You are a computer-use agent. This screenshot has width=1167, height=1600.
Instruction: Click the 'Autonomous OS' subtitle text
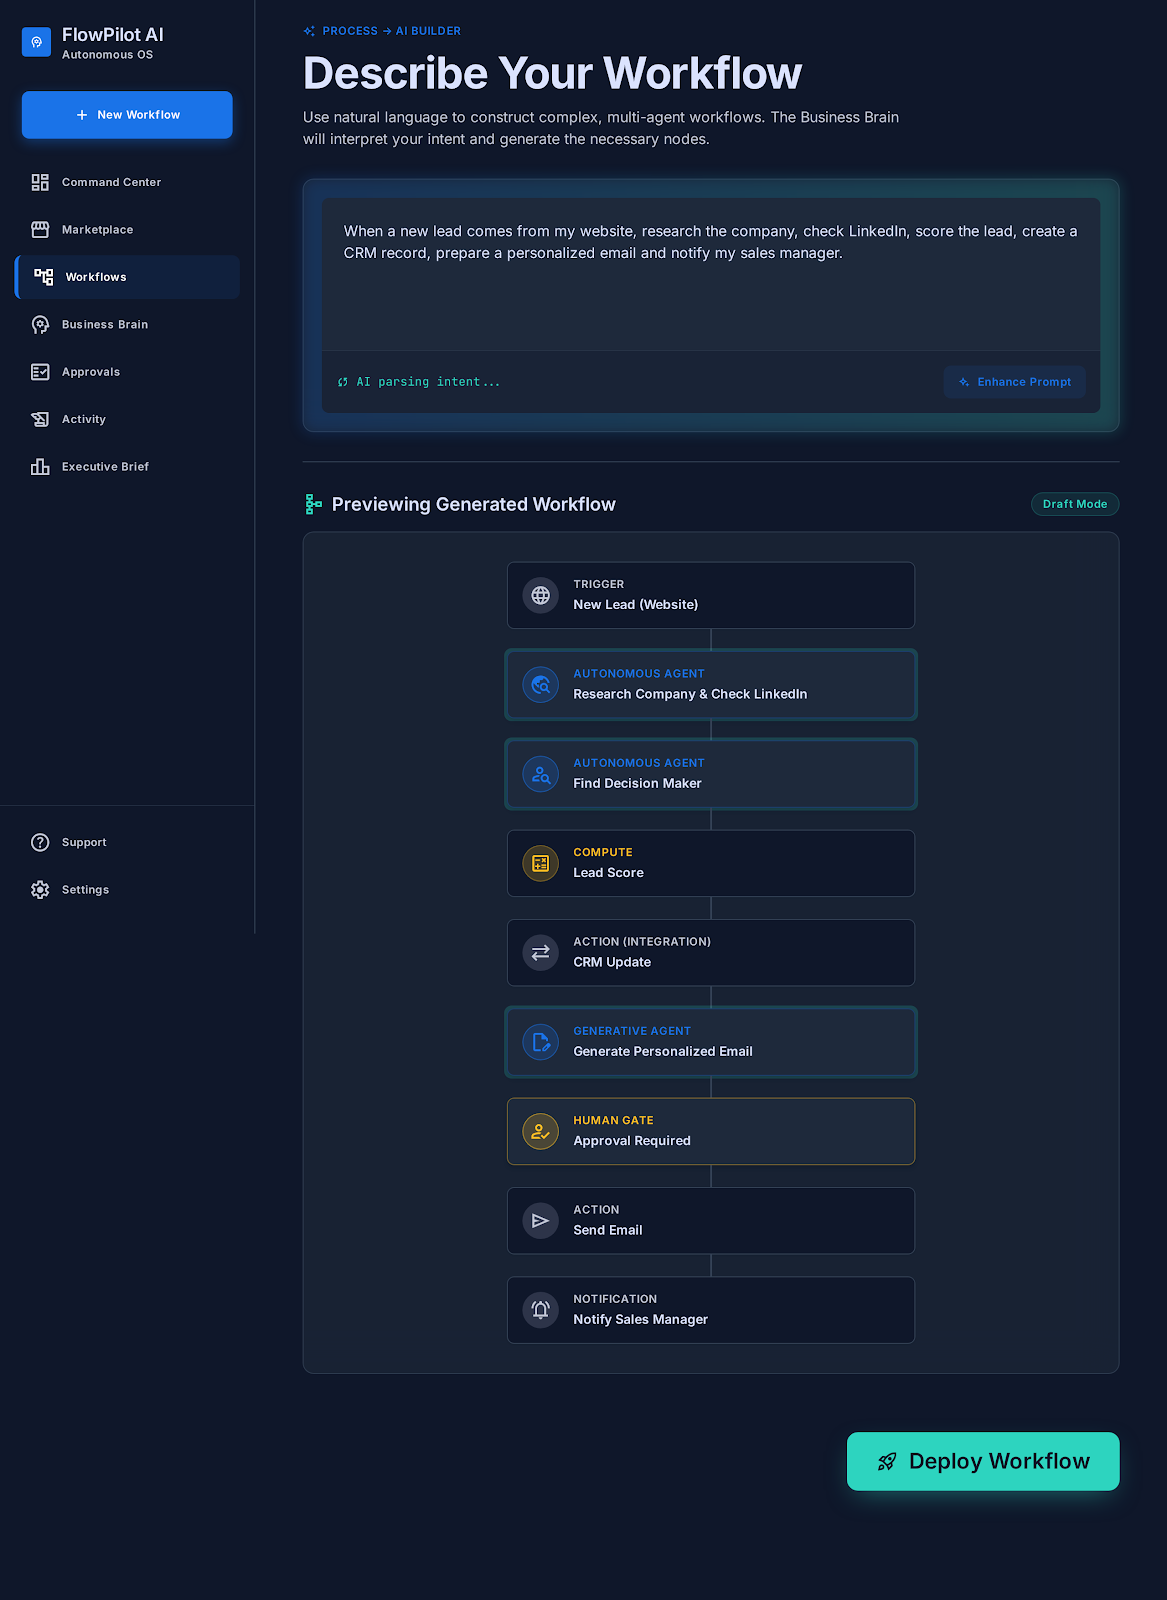pos(107,55)
